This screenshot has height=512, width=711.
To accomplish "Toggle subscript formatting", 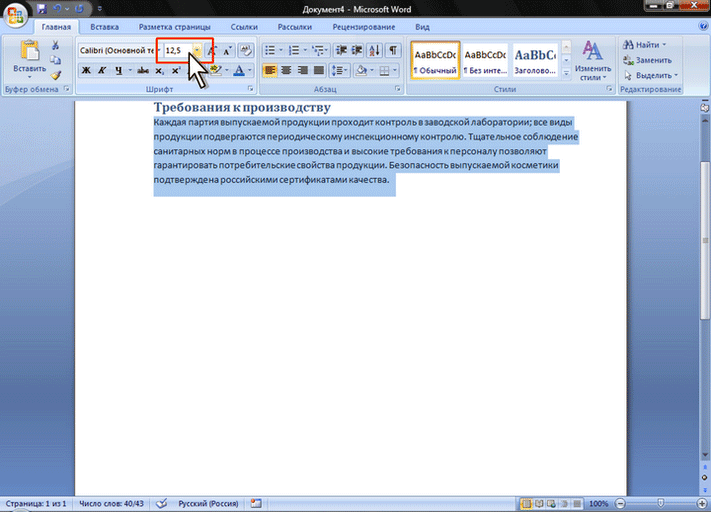I will pos(159,70).
